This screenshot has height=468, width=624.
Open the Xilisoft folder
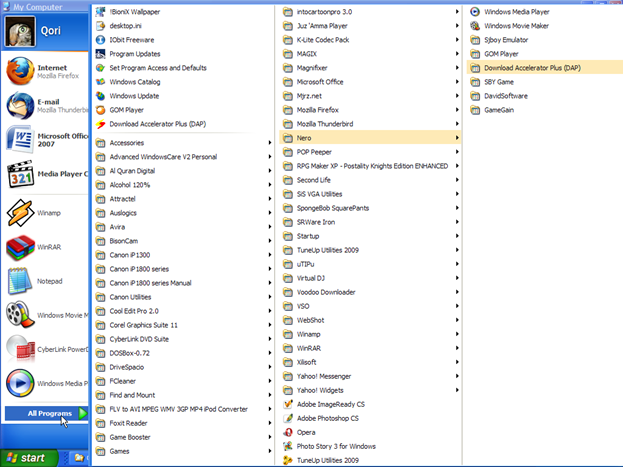370,362
